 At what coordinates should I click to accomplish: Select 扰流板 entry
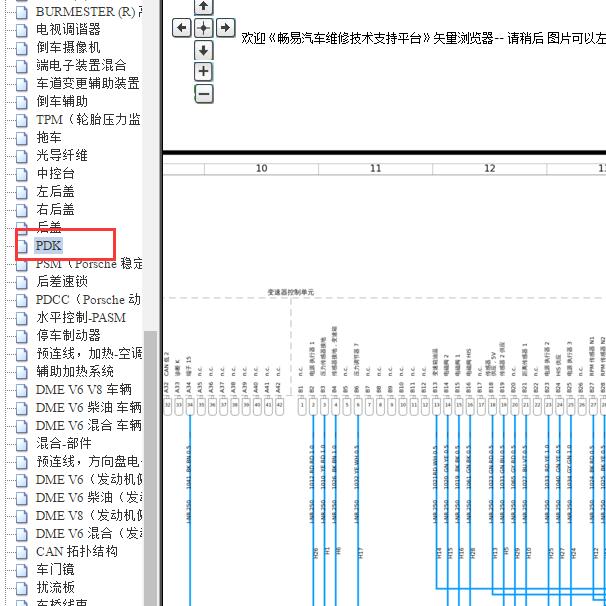coord(55,587)
